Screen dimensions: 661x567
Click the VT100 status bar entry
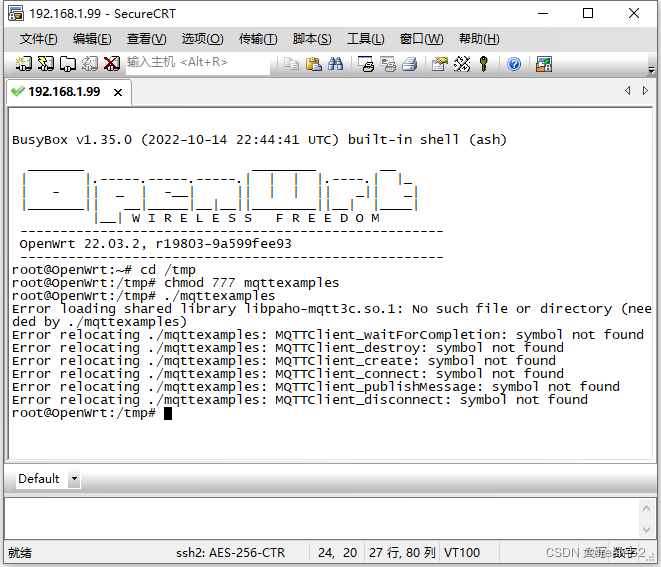tap(462, 553)
